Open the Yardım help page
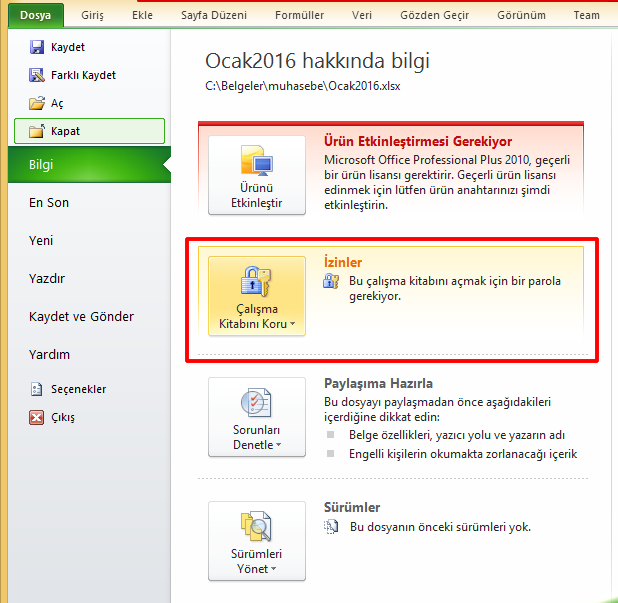Screen dimensions: 618x603 tap(49, 354)
